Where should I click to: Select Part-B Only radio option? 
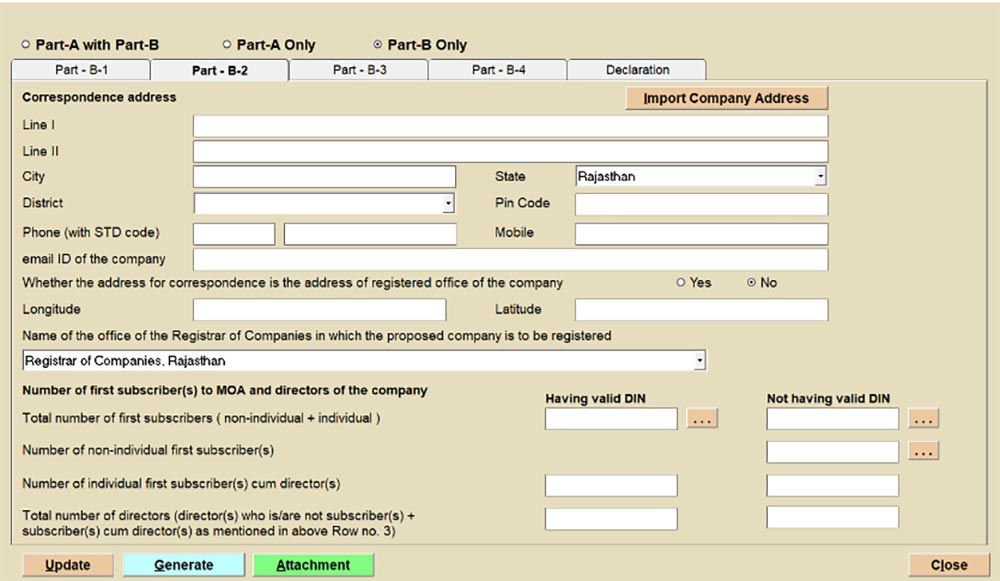coord(377,45)
